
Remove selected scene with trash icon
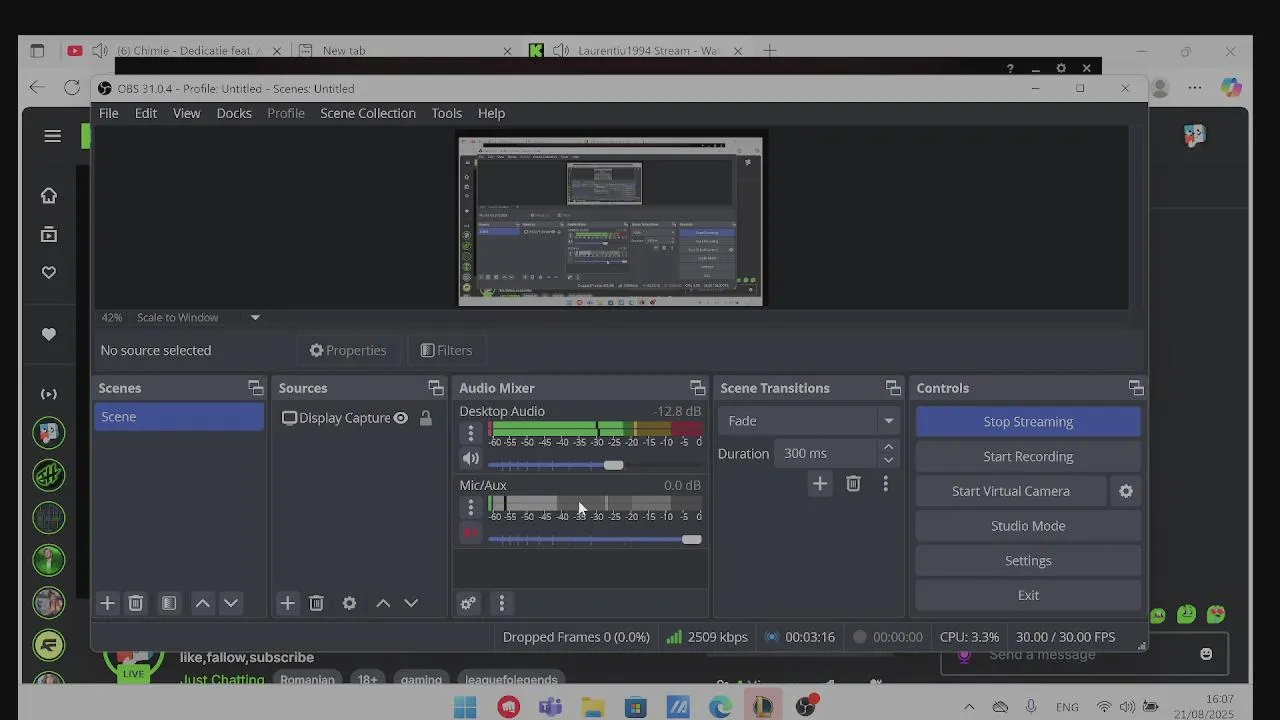(x=136, y=603)
